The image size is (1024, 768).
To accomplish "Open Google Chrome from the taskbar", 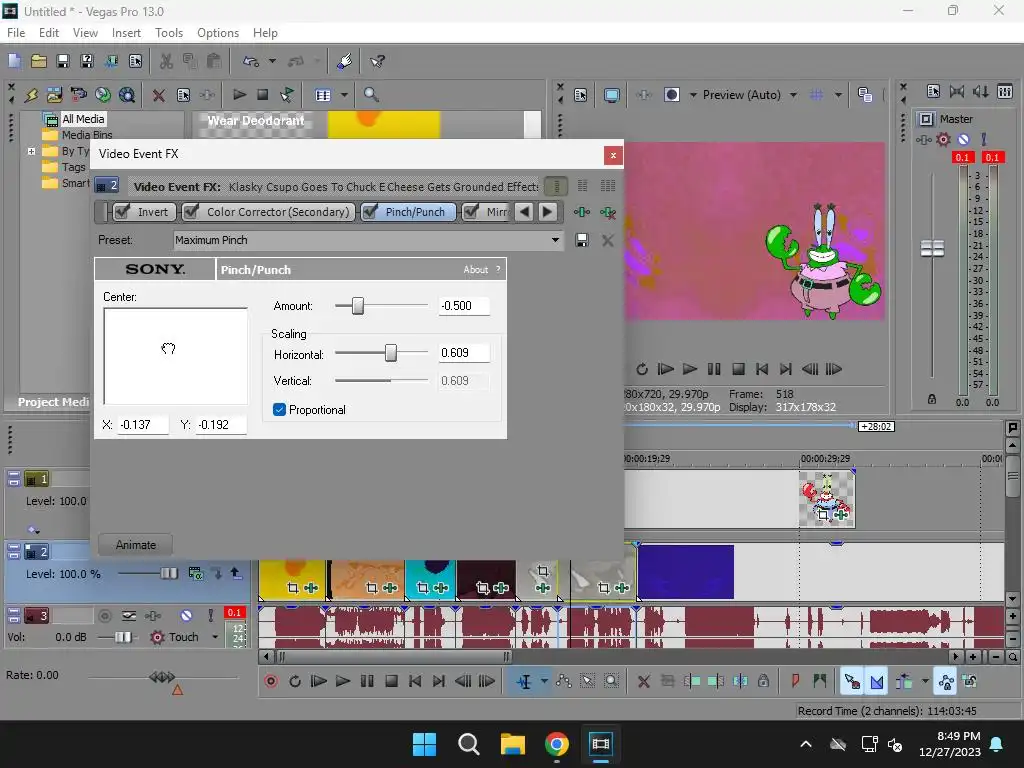I will pos(556,744).
